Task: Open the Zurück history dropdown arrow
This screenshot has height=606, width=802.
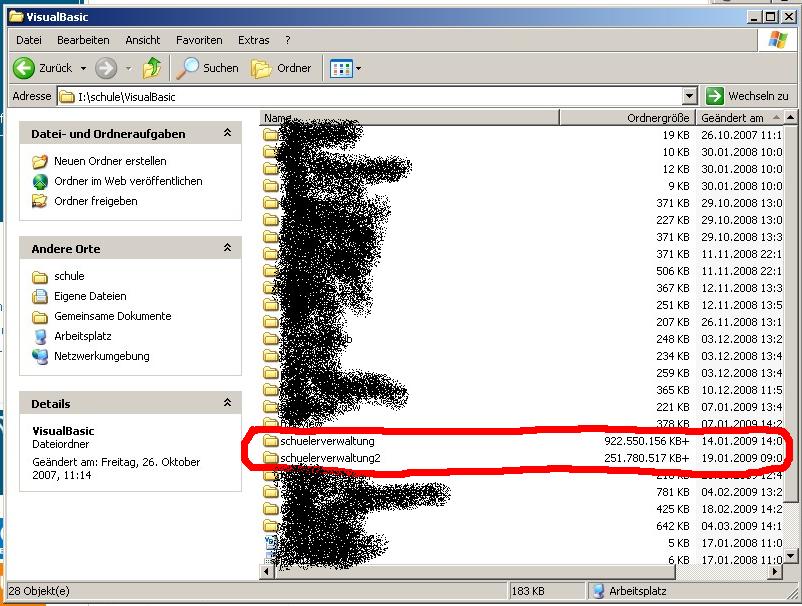Action: [83, 68]
